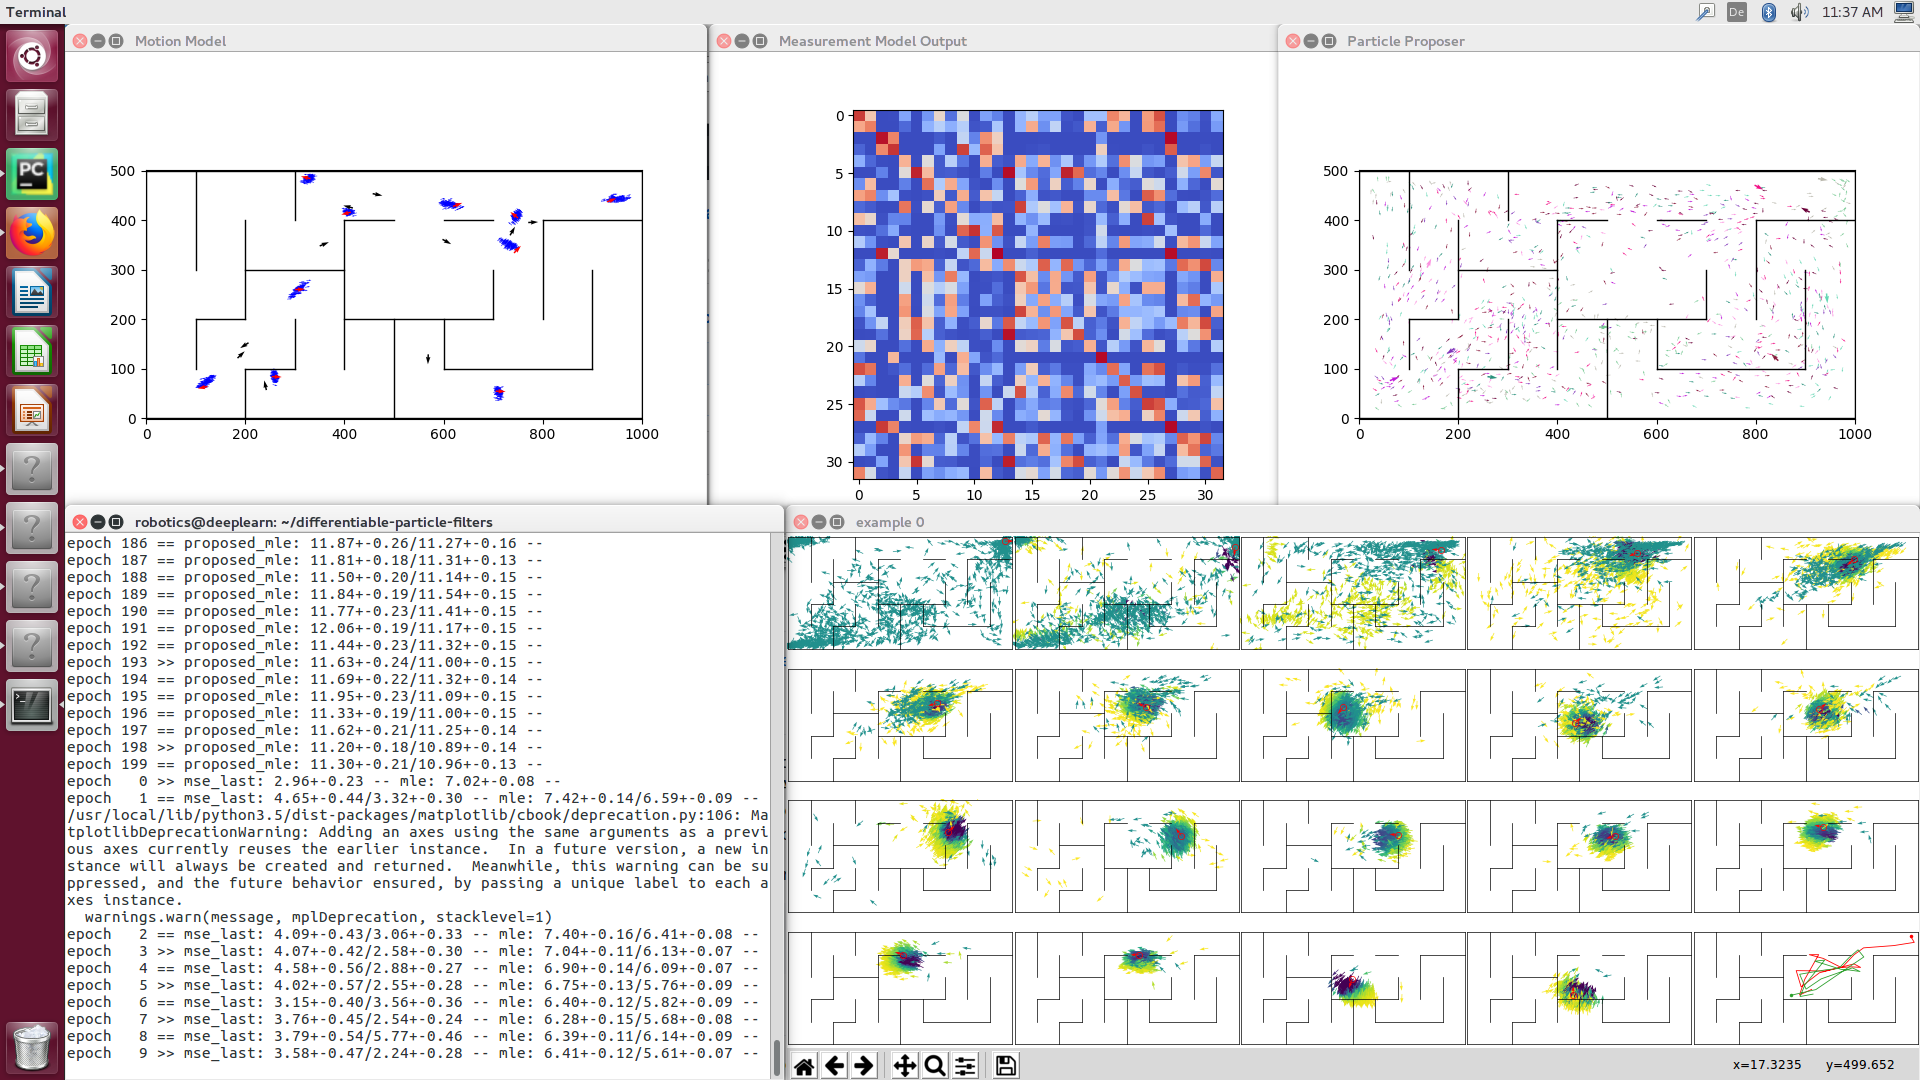Viewport: 1920px width, 1080px height.
Task: Save the figure with floppy icon
Action: pyautogui.click(x=1006, y=1066)
